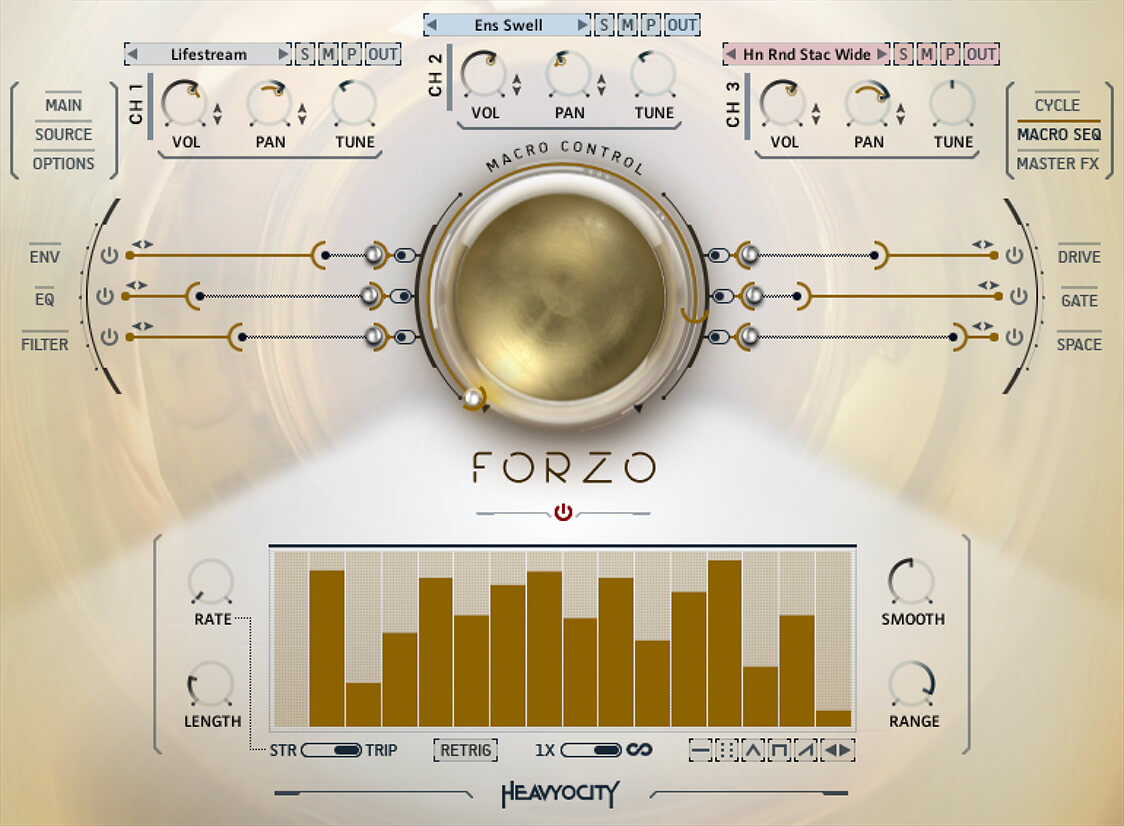Open the SOURCE page
The image size is (1124, 826).
tap(63, 135)
